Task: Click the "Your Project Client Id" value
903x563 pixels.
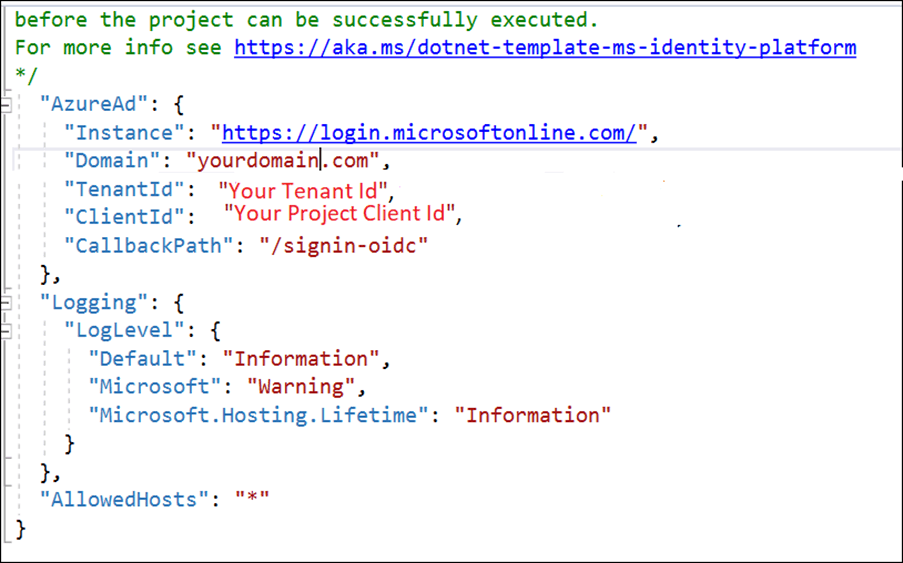Action: pos(341,214)
